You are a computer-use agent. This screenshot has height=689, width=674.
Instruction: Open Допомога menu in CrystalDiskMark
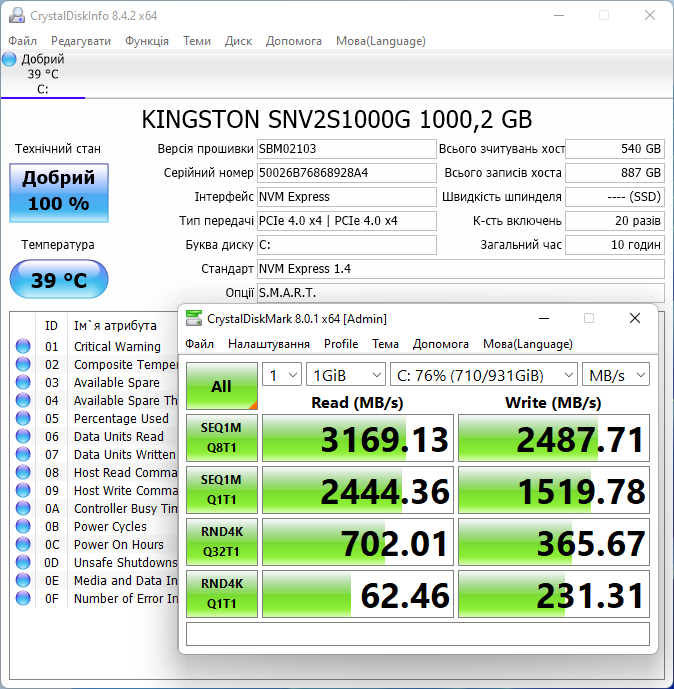pyautogui.click(x=441, y=344)
